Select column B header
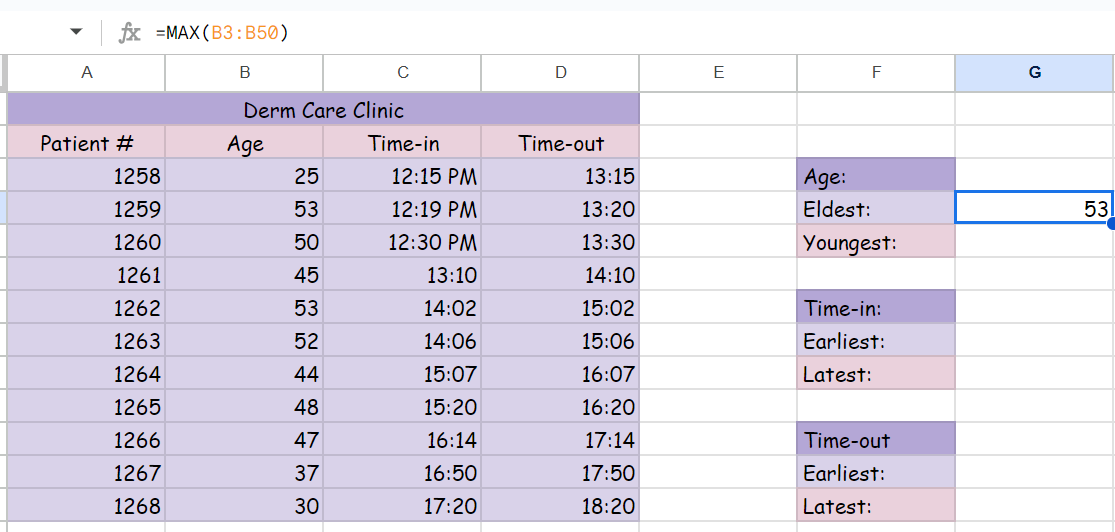The height and width of the screenshot is (532, 1115). pos(245,72)
